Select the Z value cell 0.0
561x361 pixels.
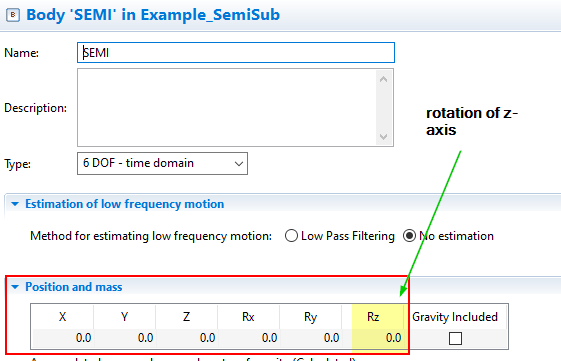(186, 338)
